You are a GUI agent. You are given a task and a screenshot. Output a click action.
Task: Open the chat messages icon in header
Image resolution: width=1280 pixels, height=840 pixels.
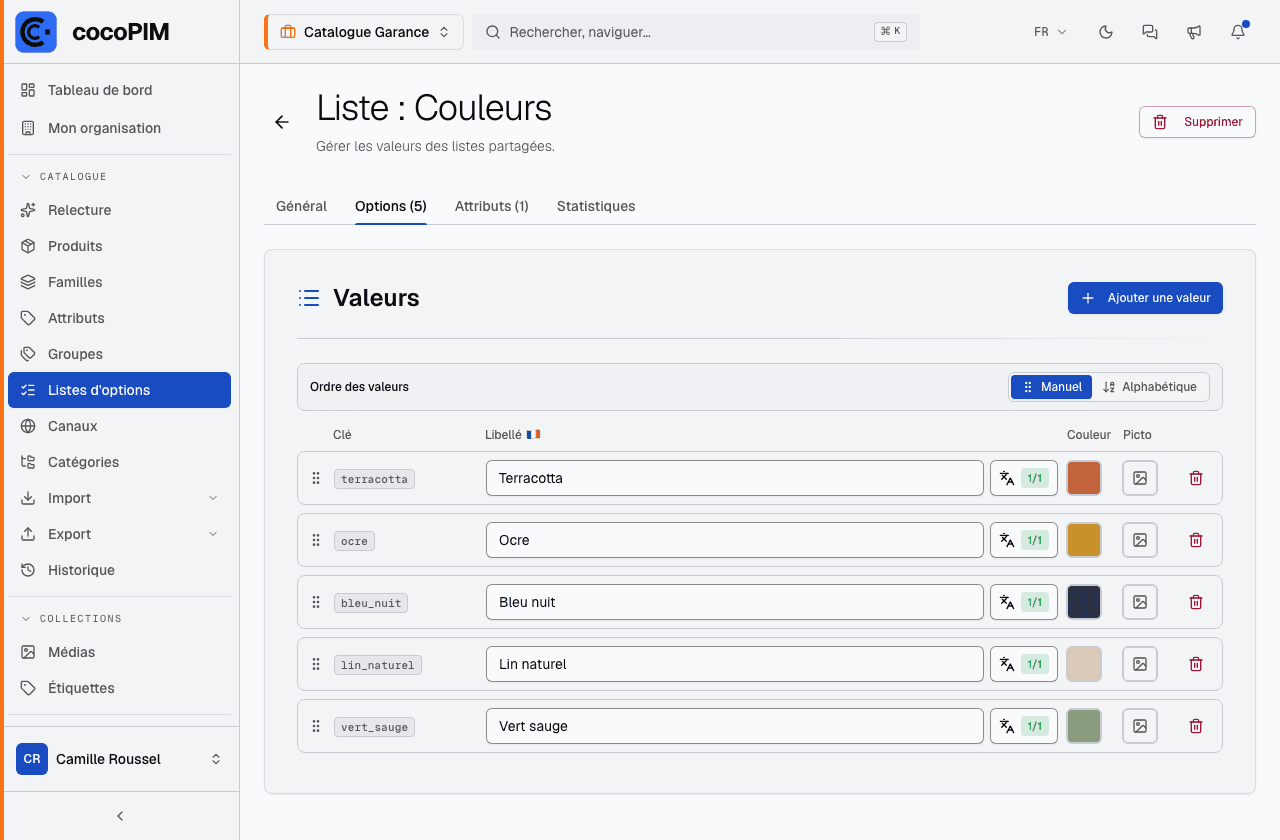pos(1150,32)
